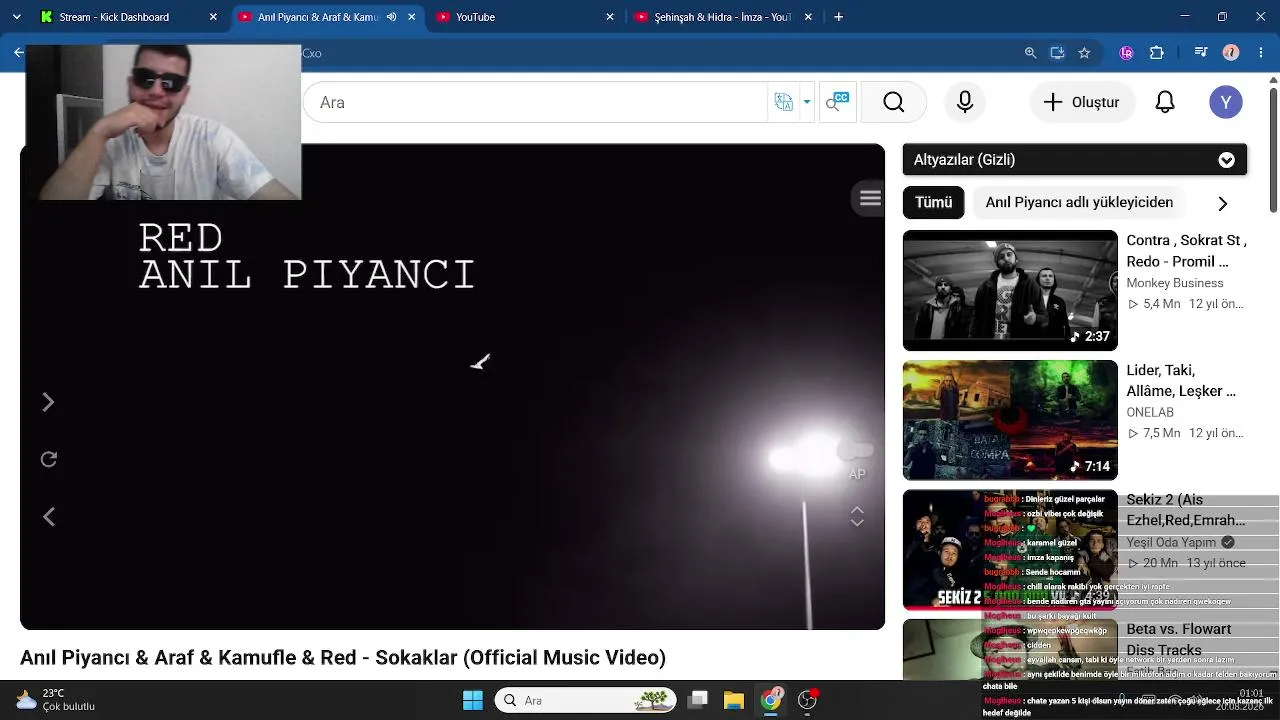The height and width of the screenshot is (720, 1280).
Task: Click the up-down chevrons on the player
Action: click(857, 516)
